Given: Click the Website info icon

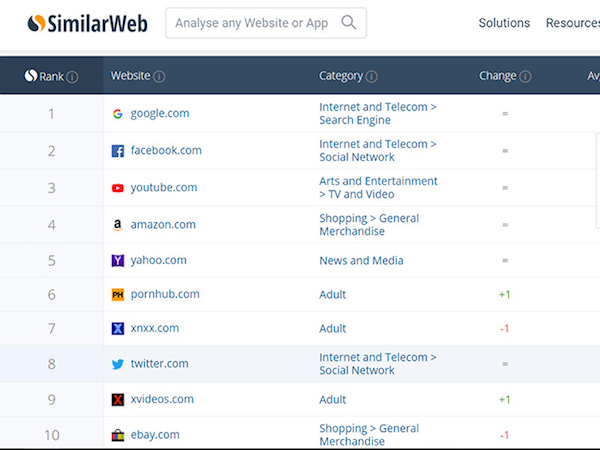Looking at the screenshot, I should coord(159,77).
